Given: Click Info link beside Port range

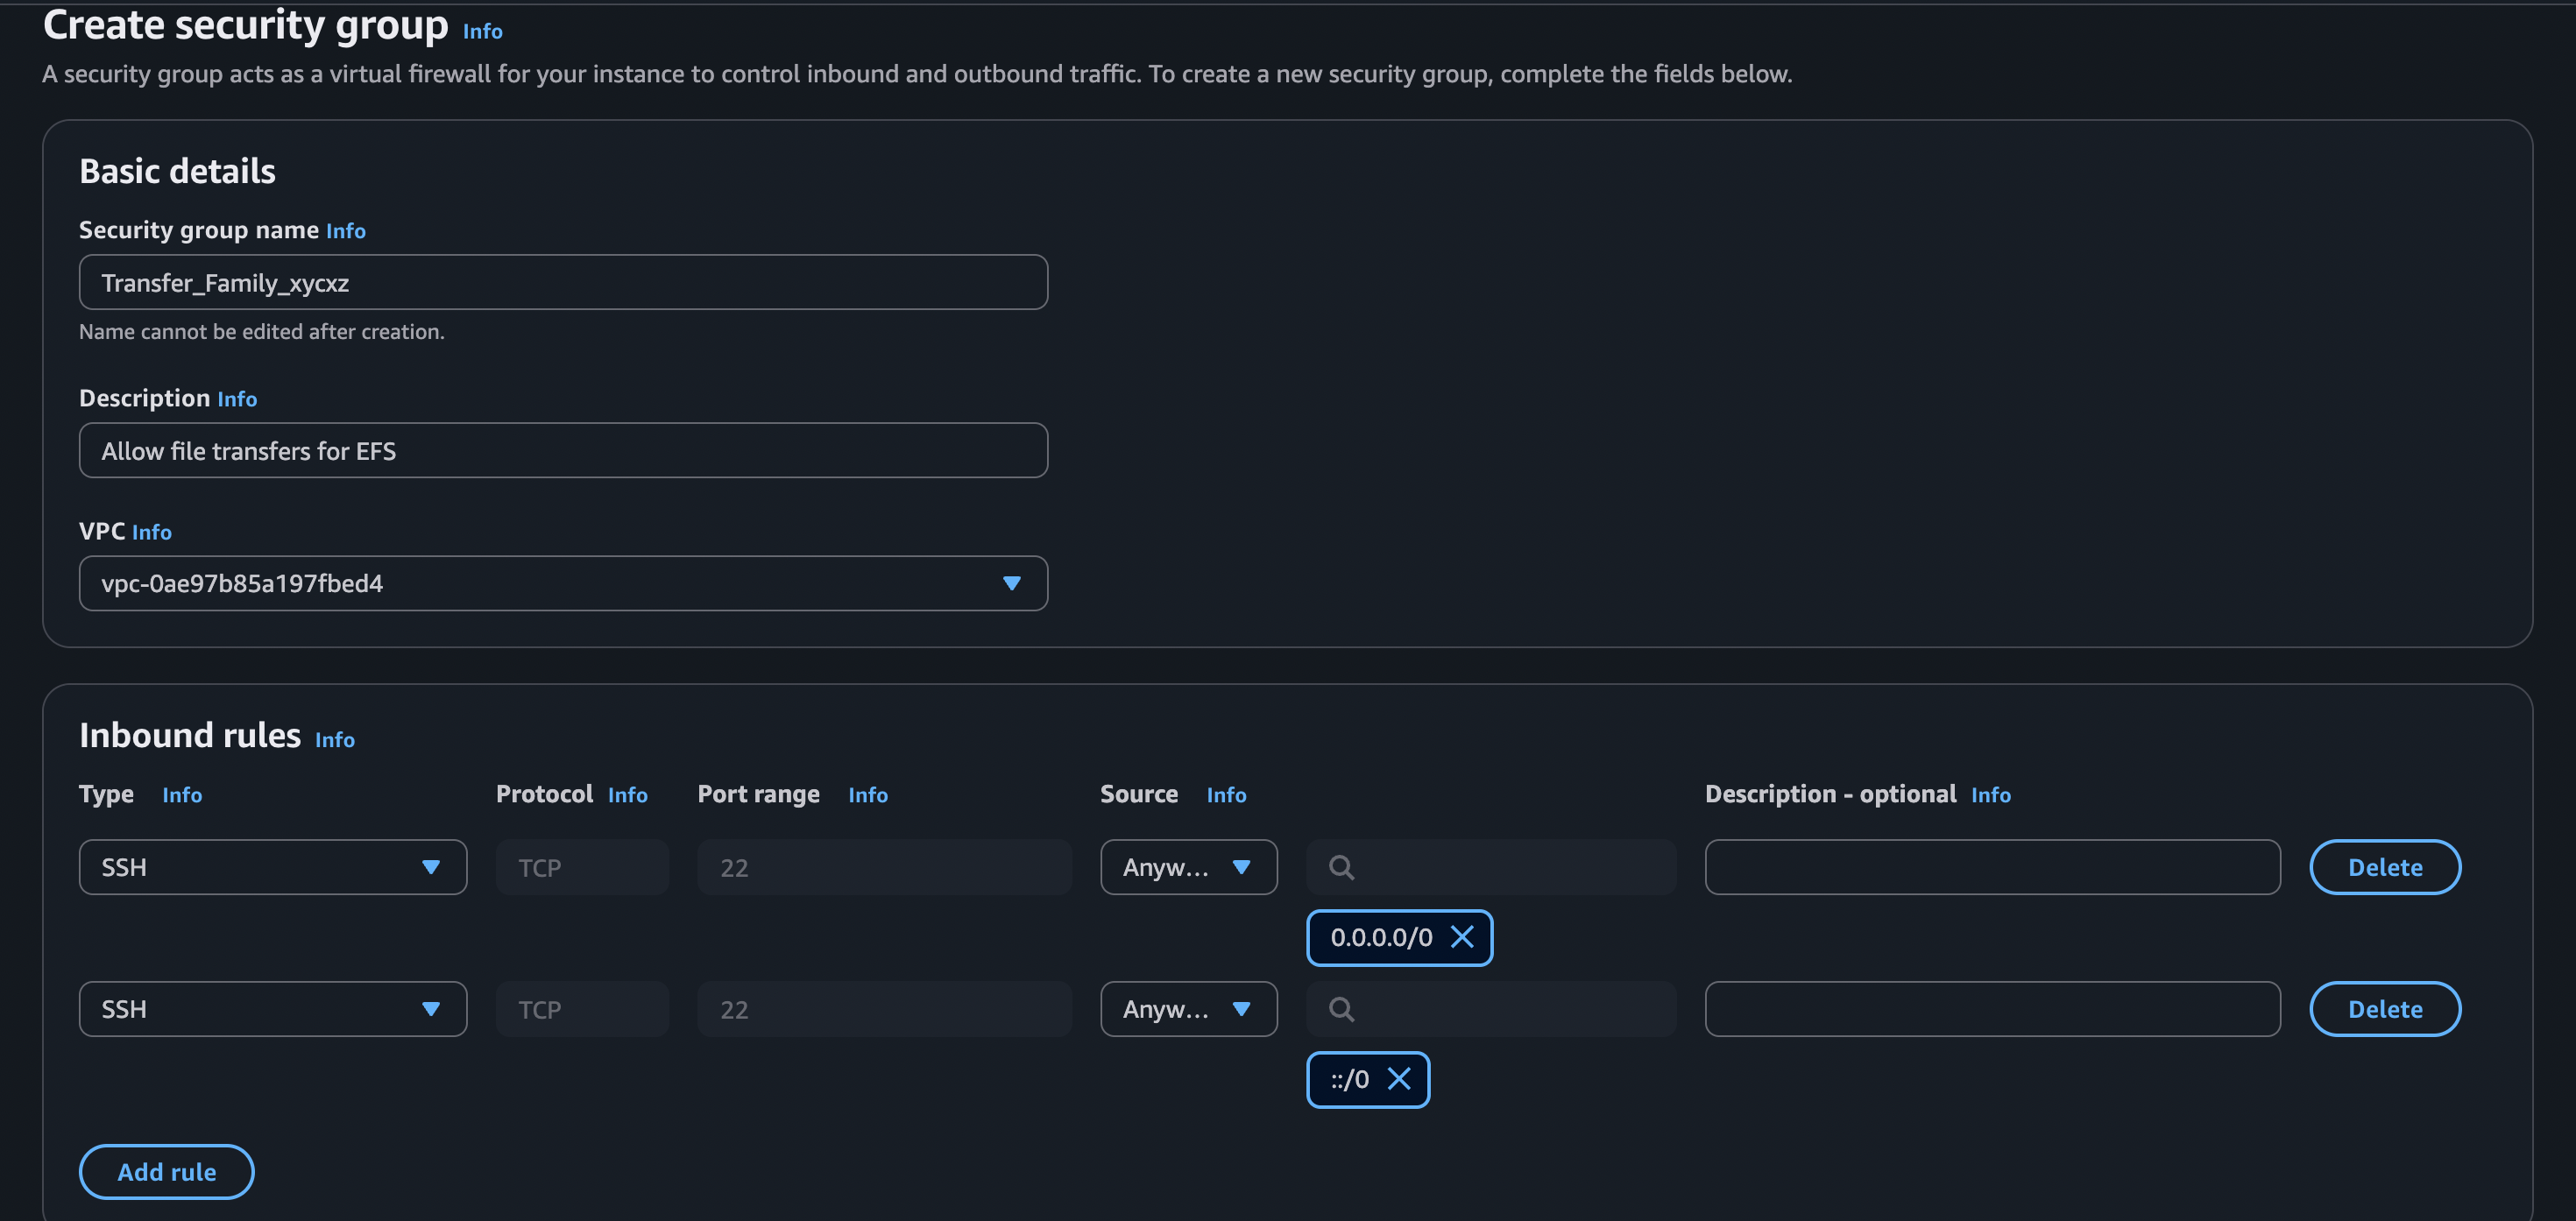Looking at the screenshot, I should (867, 795).
